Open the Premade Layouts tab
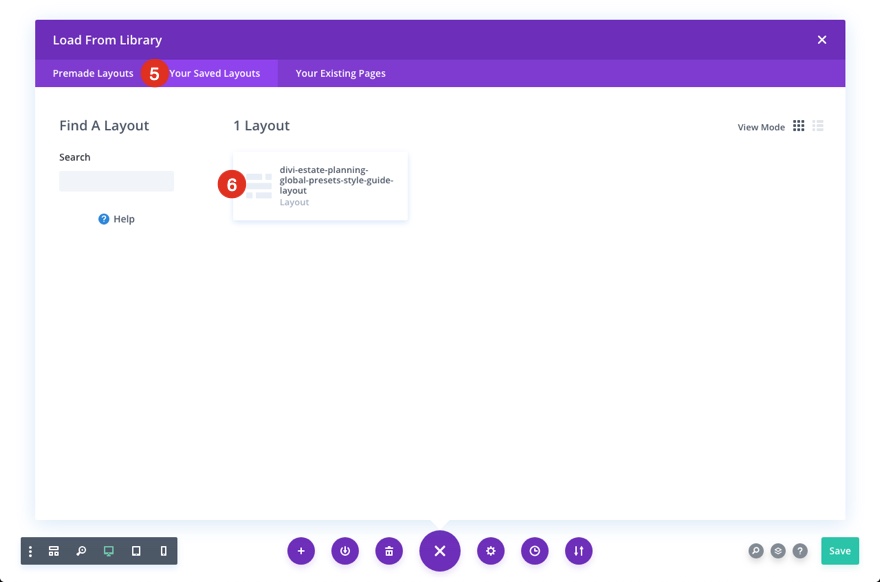The image size is (880, 582). pyautogui.click(x=93, y=74)
